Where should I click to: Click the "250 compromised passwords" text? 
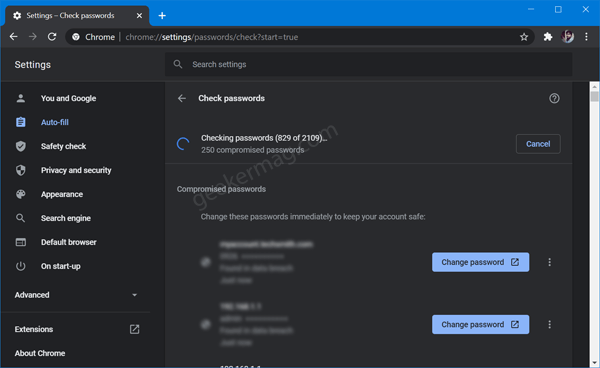[x=253, y=150]
